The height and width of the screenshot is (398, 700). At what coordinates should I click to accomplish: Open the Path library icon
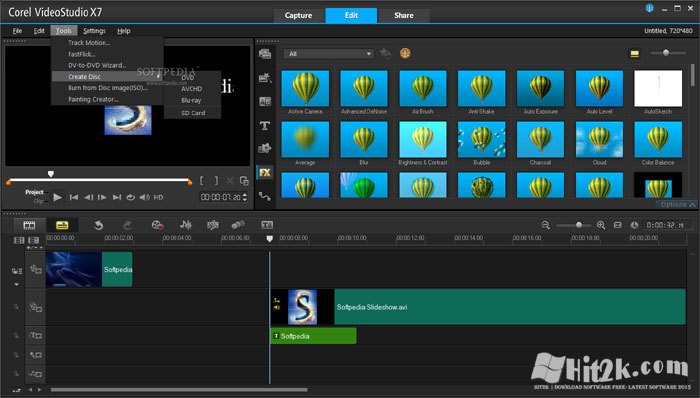pos(265,196)
